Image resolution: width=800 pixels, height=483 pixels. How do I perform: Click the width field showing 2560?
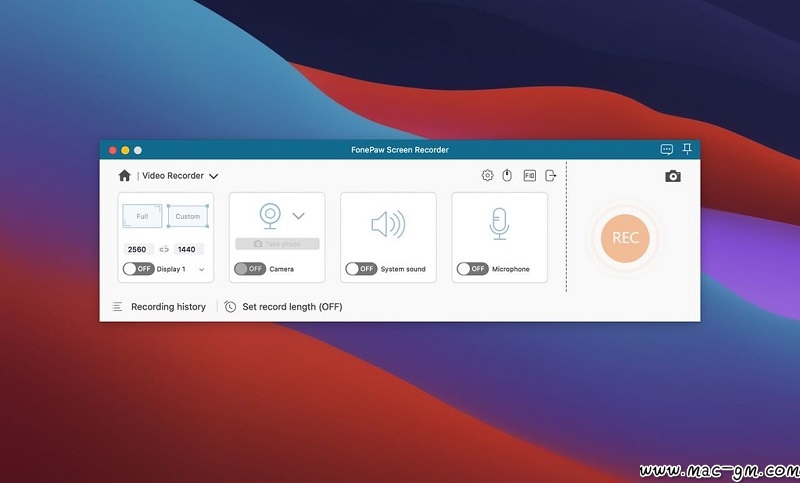pyautogui.click(x=137, y=249)
